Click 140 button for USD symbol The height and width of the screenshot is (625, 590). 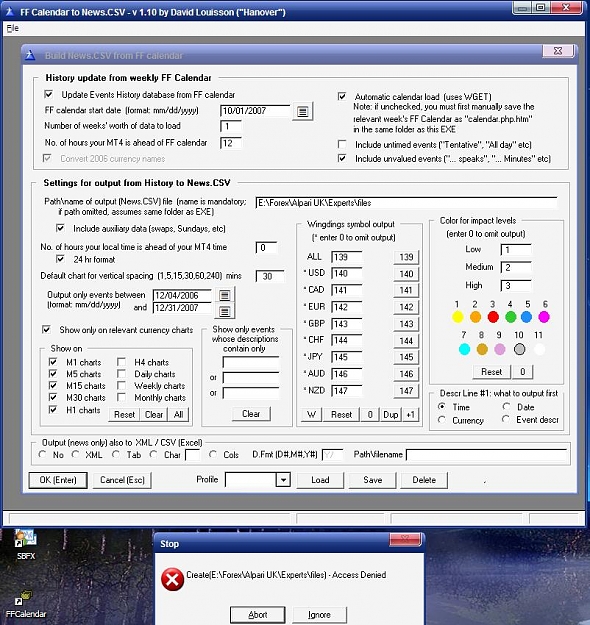tap(406, 274)
